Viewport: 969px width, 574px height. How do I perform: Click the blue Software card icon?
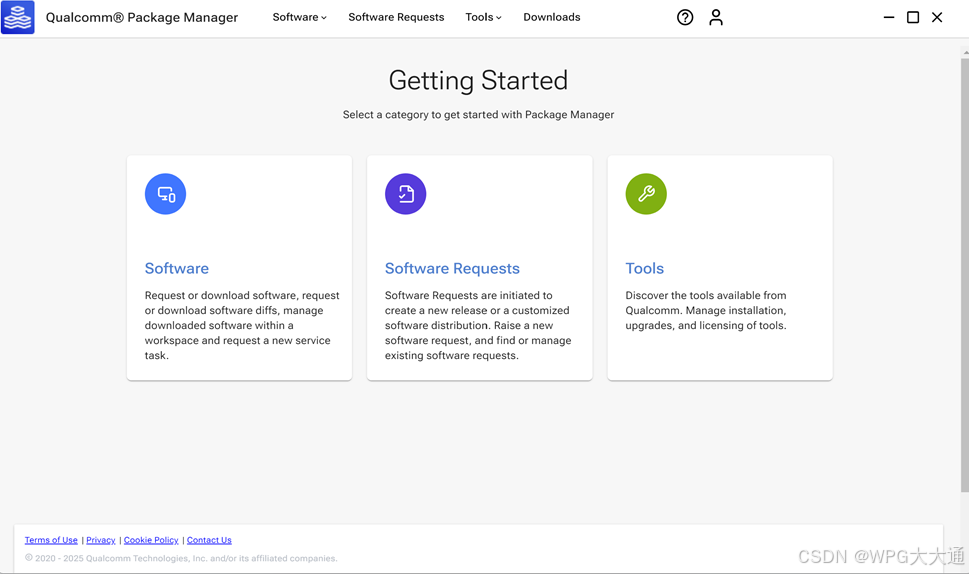click(x=166, y=194)
